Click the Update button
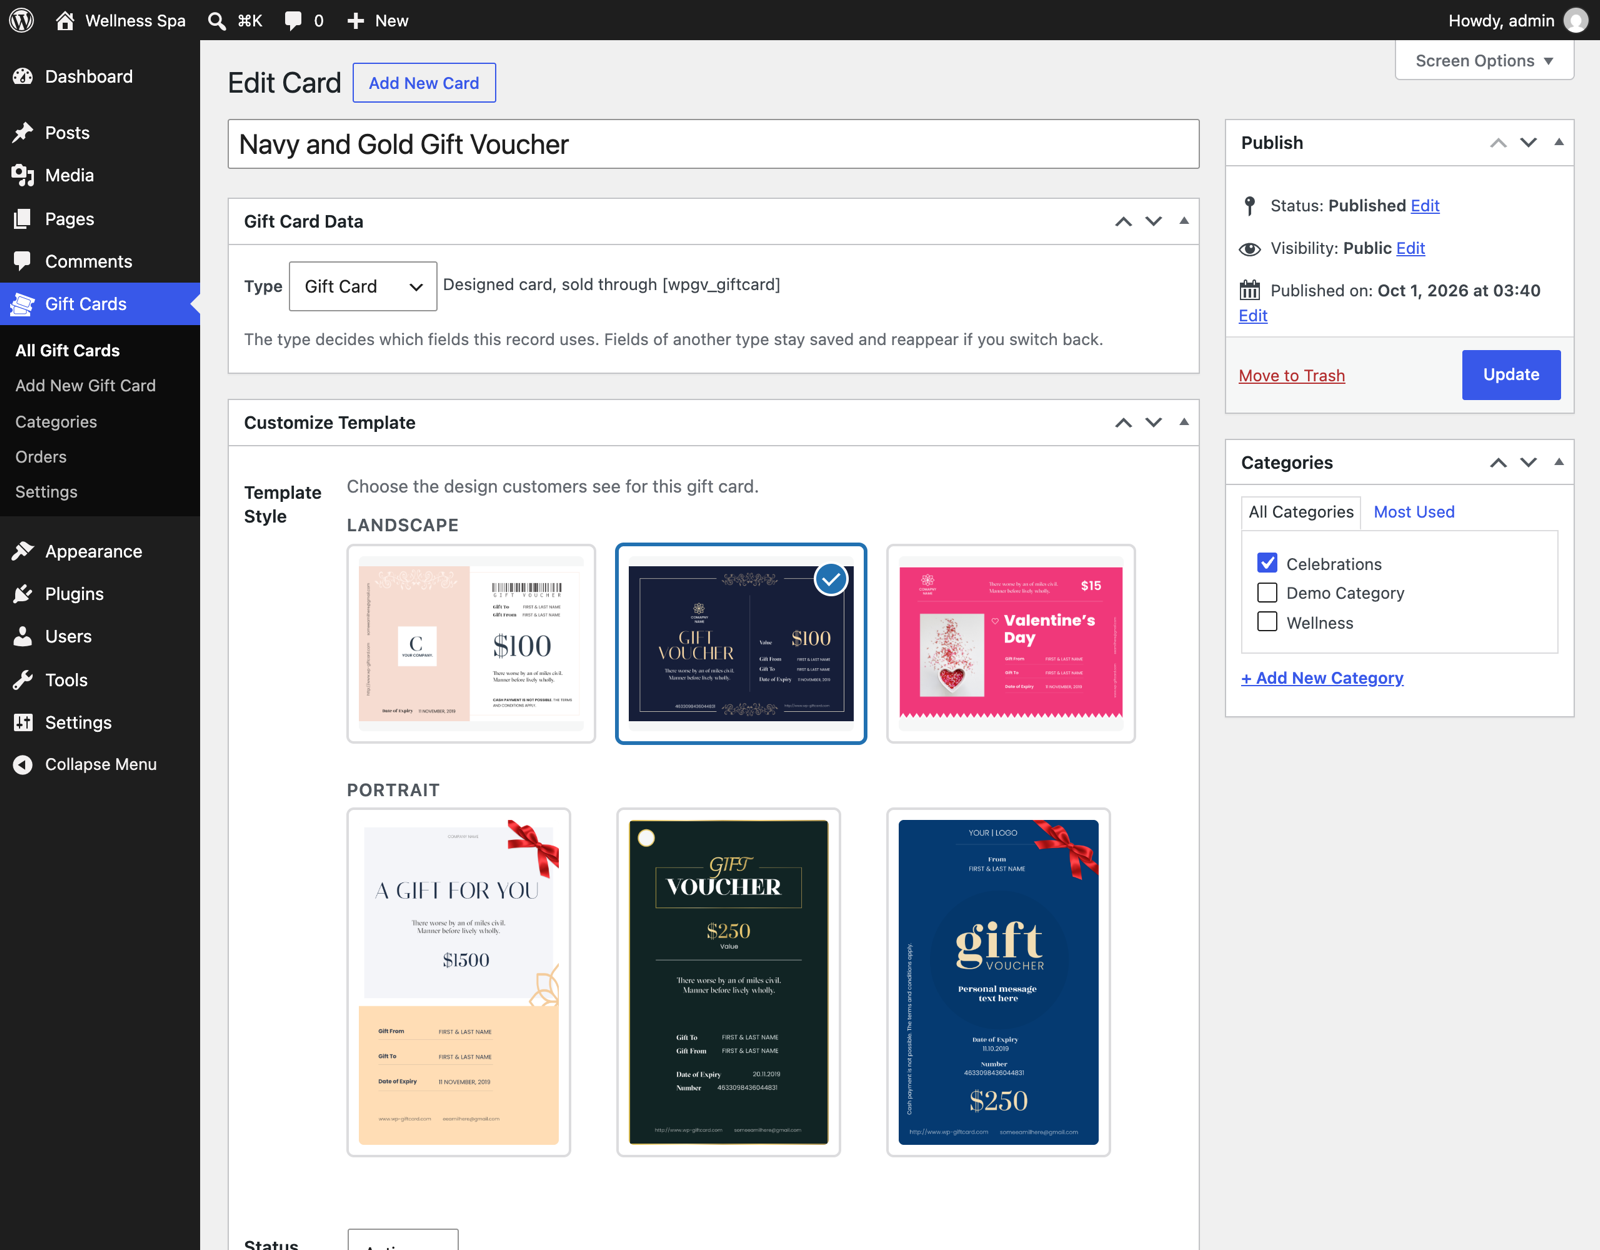Viewport: 1600px width, 1250px height. point(1511,375)
